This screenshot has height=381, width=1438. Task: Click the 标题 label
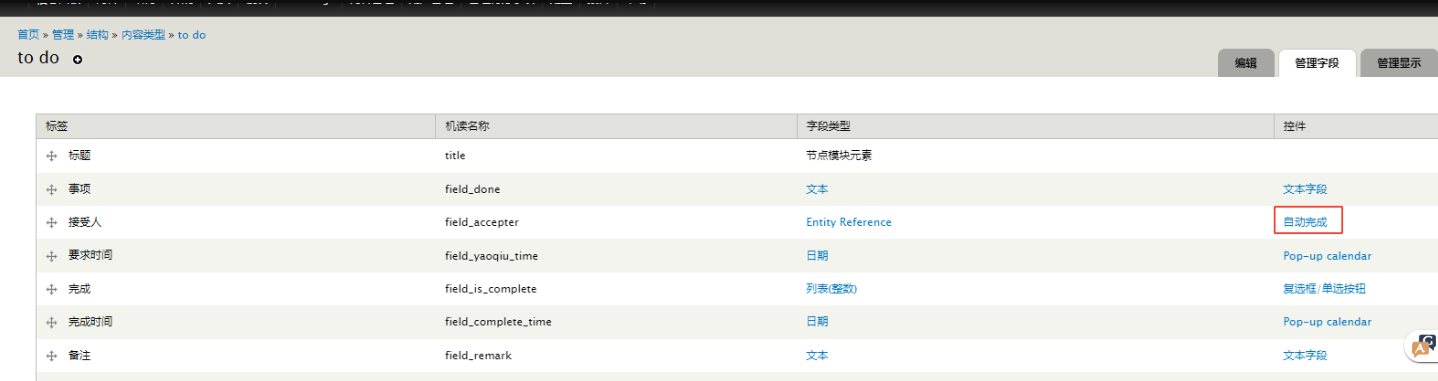click(x=79, y=156)
